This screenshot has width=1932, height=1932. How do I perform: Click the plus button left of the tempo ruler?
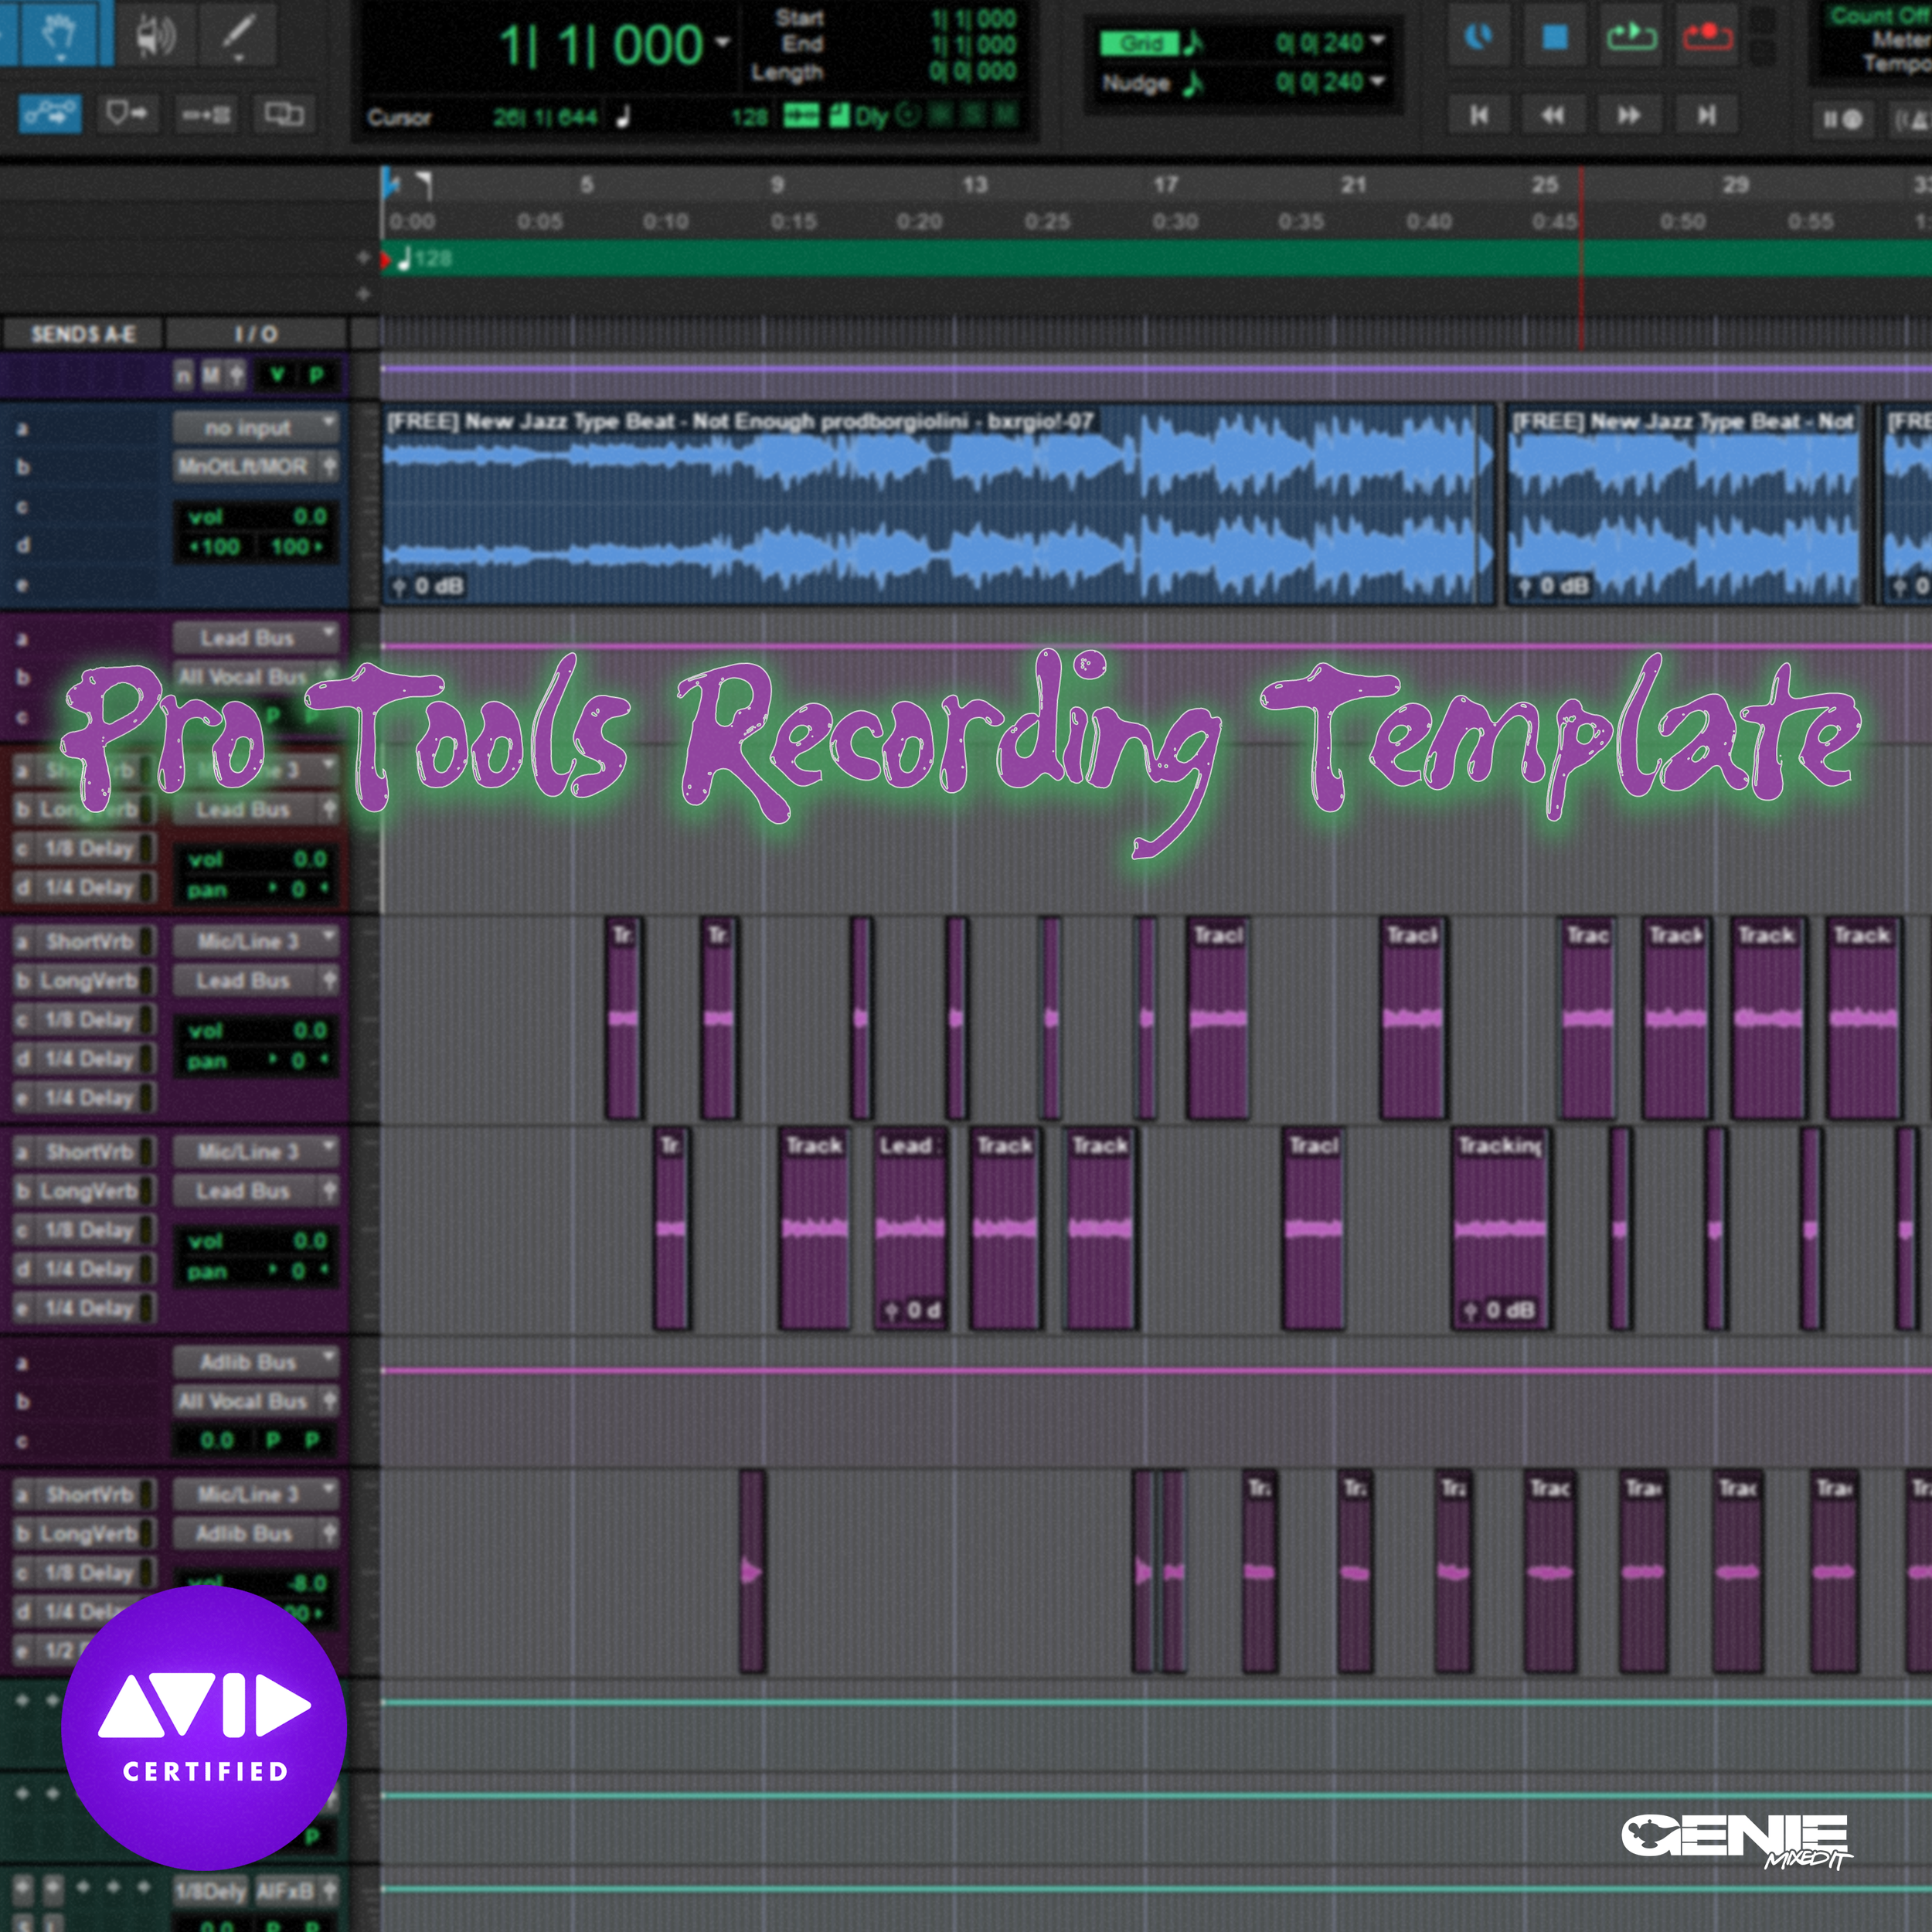[x=364, y=258]
